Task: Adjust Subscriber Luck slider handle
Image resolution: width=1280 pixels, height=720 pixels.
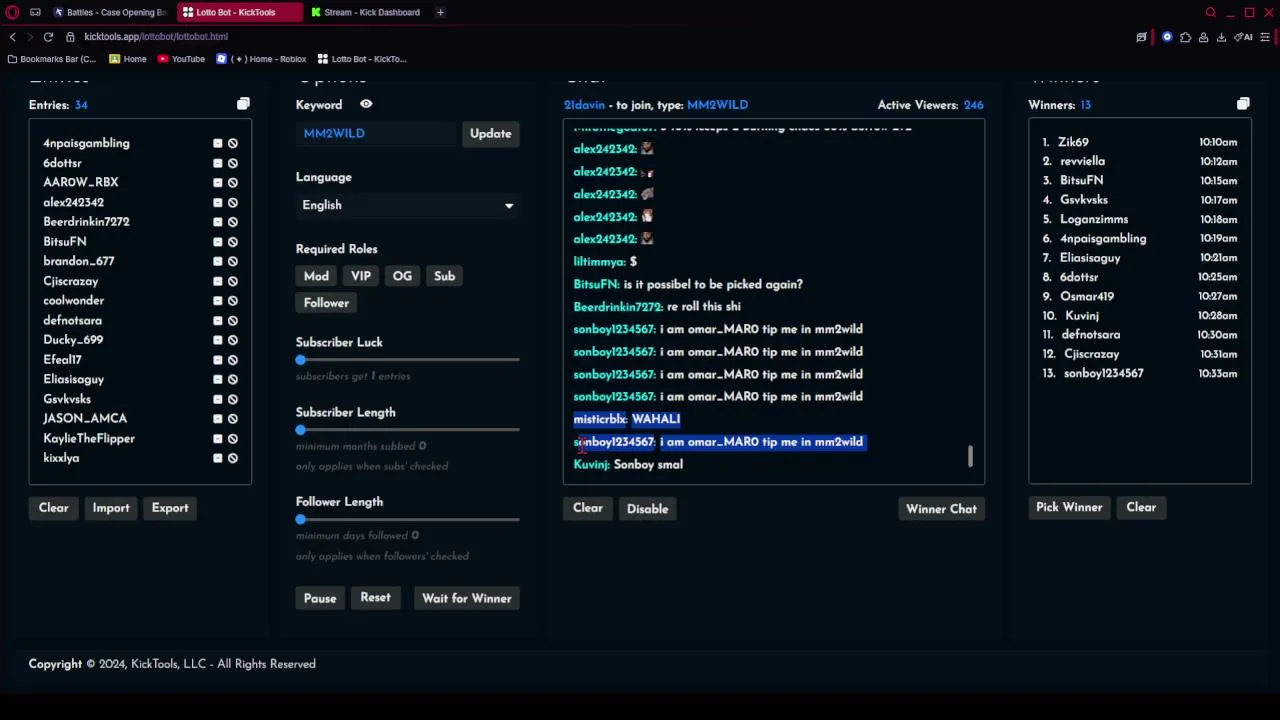Action: (300, 360)
